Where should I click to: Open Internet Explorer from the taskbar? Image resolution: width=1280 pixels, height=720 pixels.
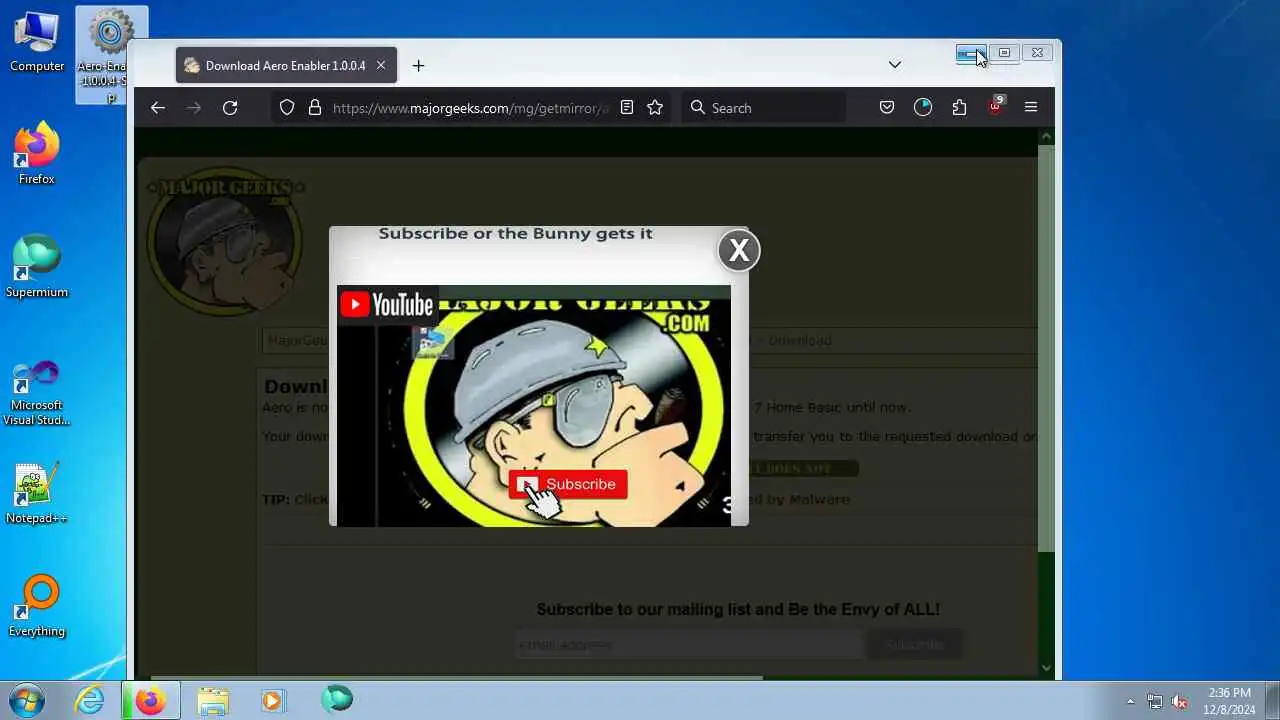90,700
